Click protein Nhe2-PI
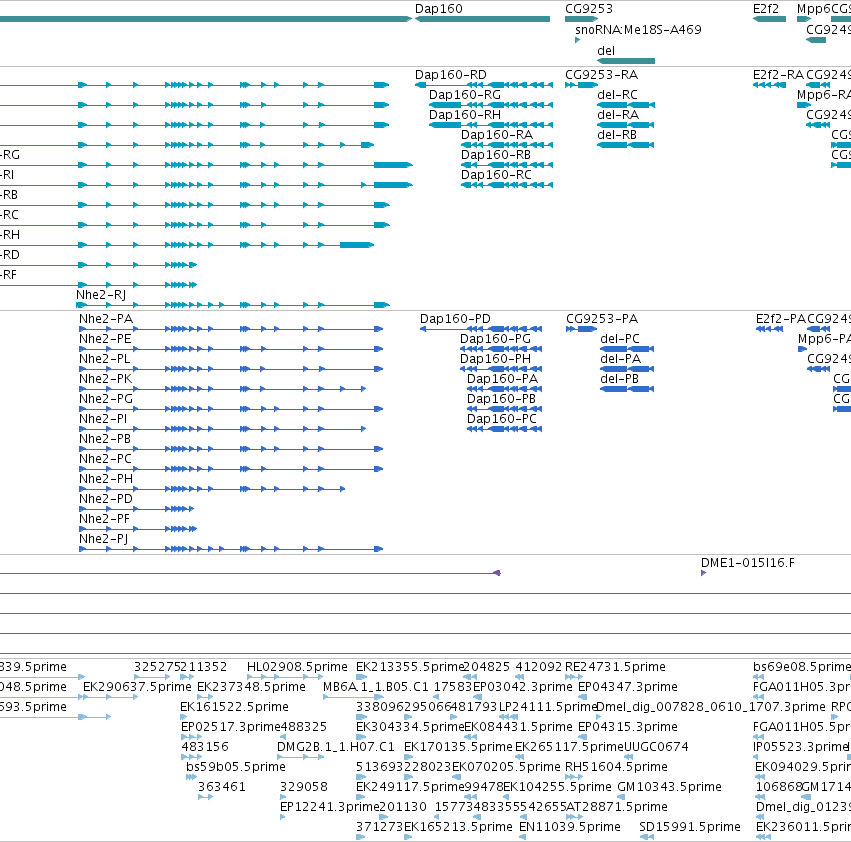This screenshot has height=842, width=851. (x=103, y=419)
